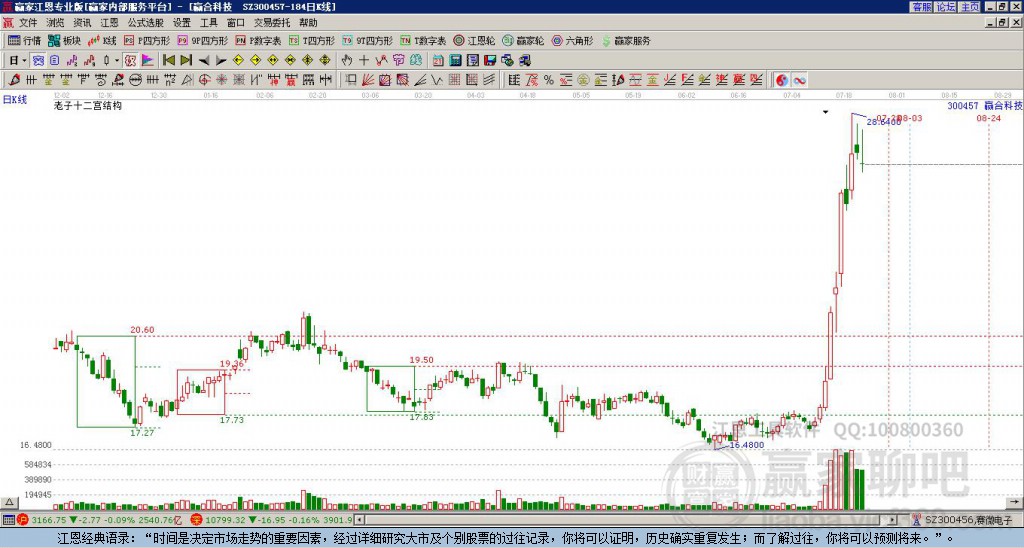Select the percent % tool
This screenshot has width=1024, height=548.
pos(549,80)
